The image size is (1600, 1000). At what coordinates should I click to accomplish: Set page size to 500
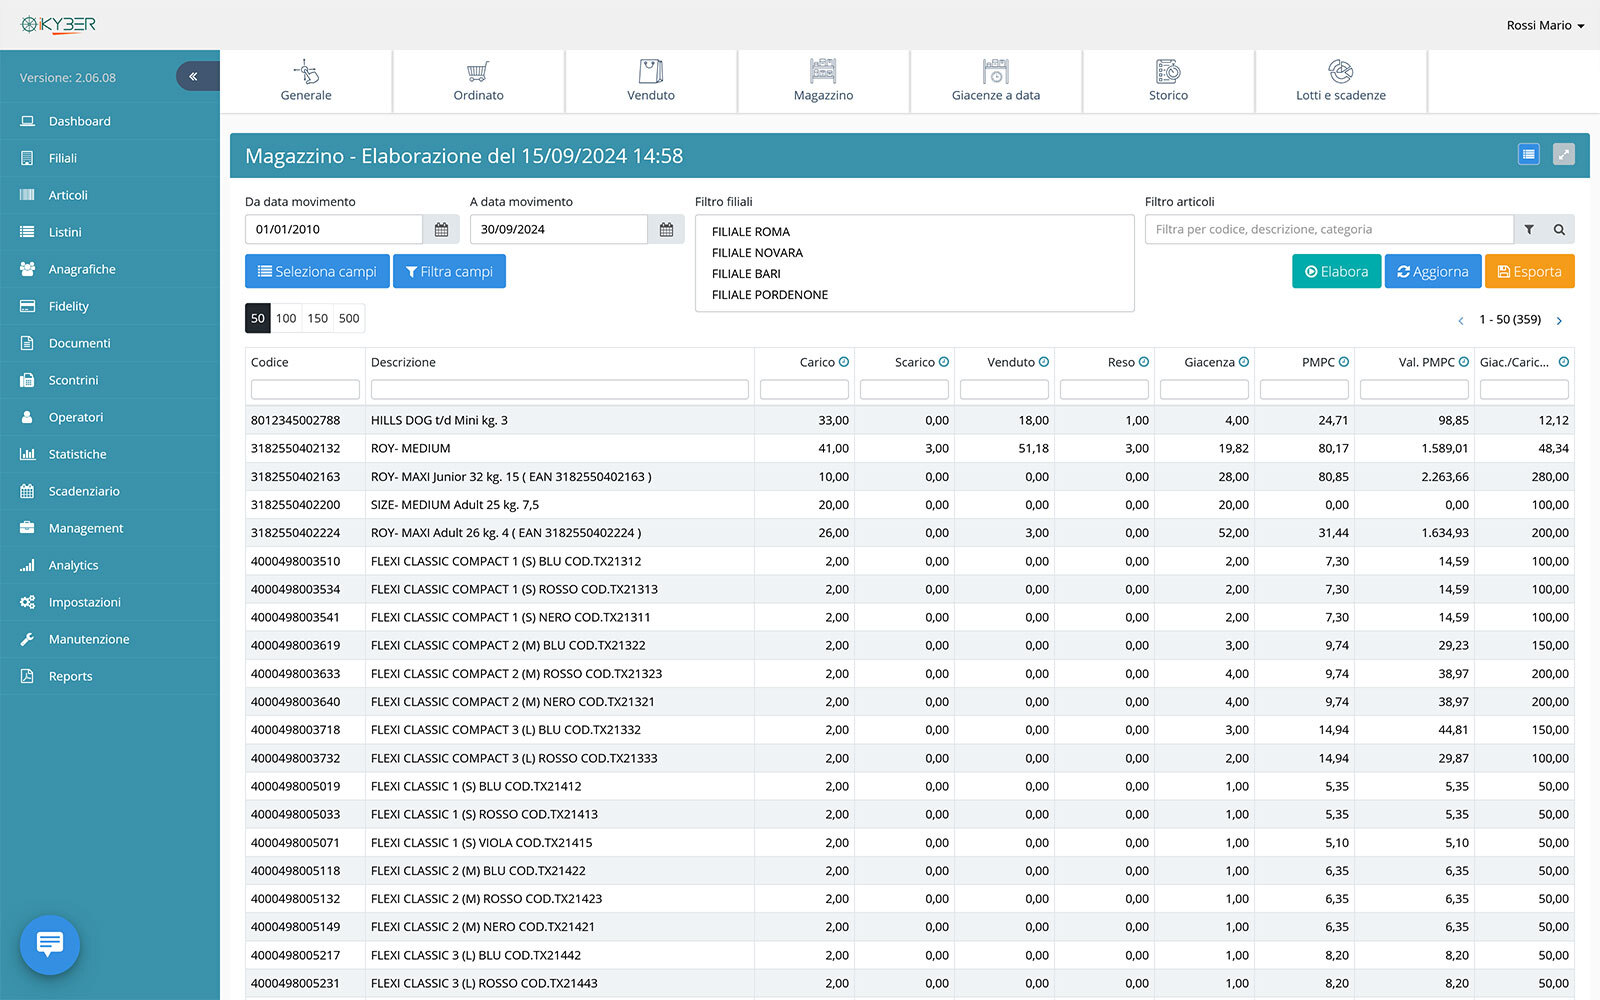349,318
